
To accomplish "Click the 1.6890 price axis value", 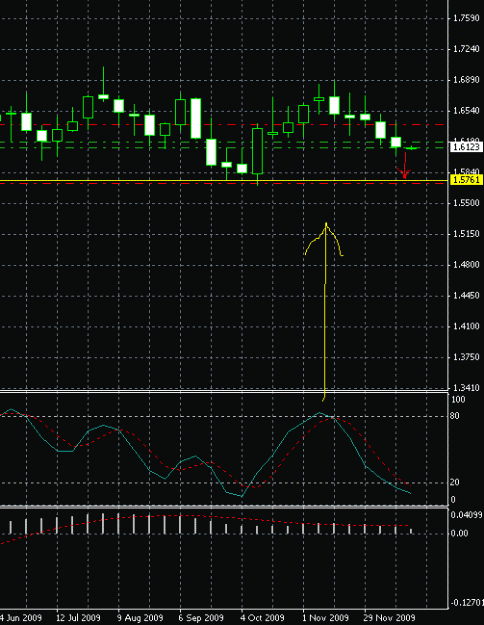I will (x=466, y=80).
